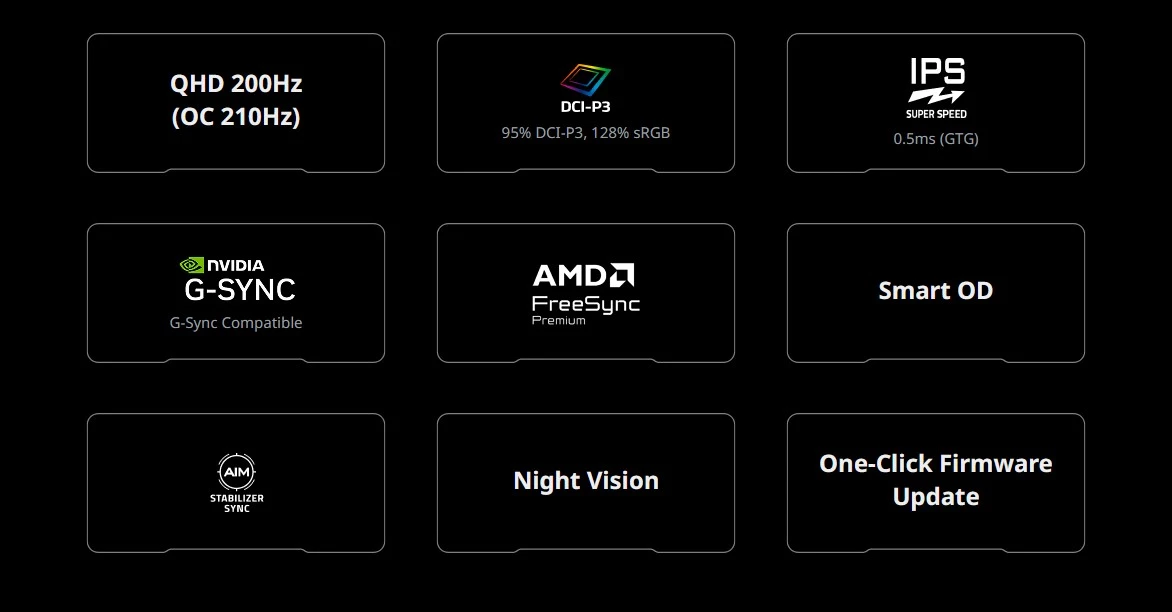The image size is (1172, 612).
Task: Click the white NVIDIA wordmark text
Action: pyautogui.click(x=236, y=265)
